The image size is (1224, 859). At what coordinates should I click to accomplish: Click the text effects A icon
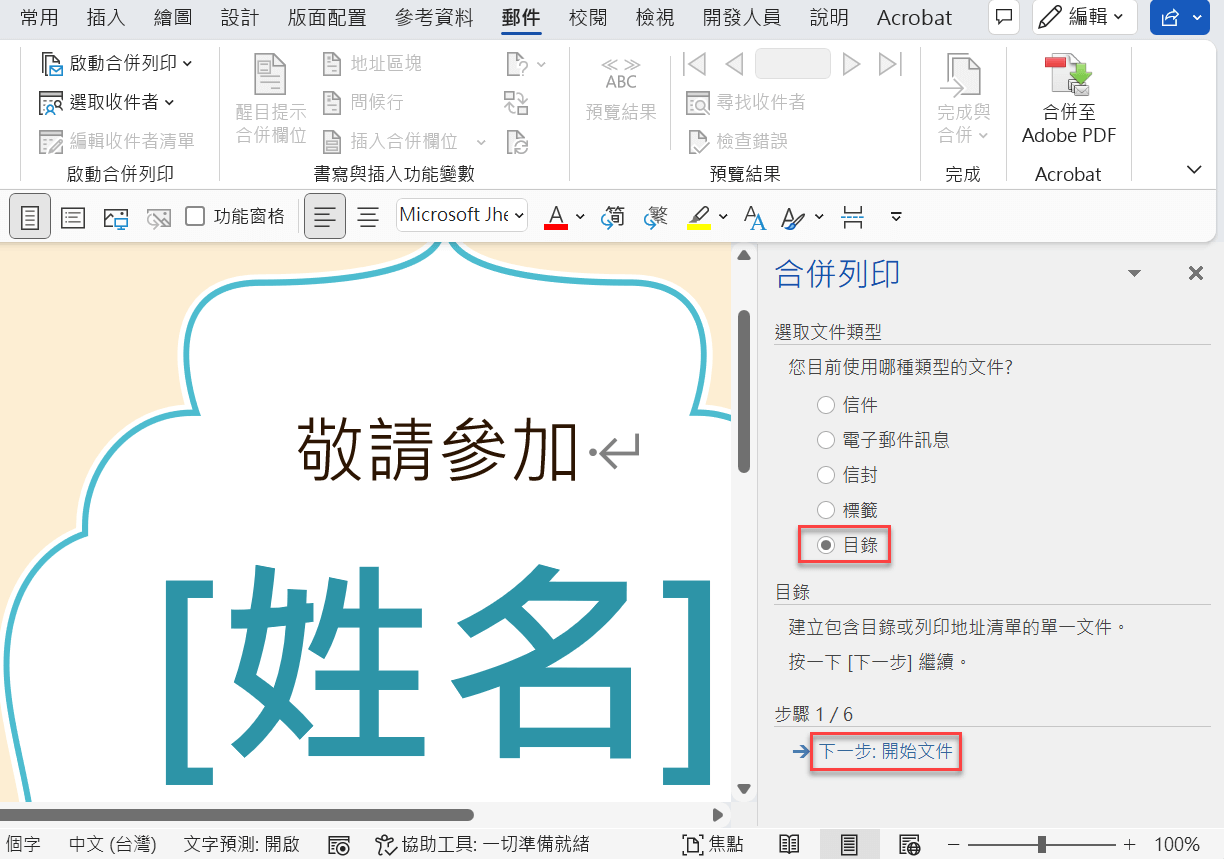[x=755, y=216]
